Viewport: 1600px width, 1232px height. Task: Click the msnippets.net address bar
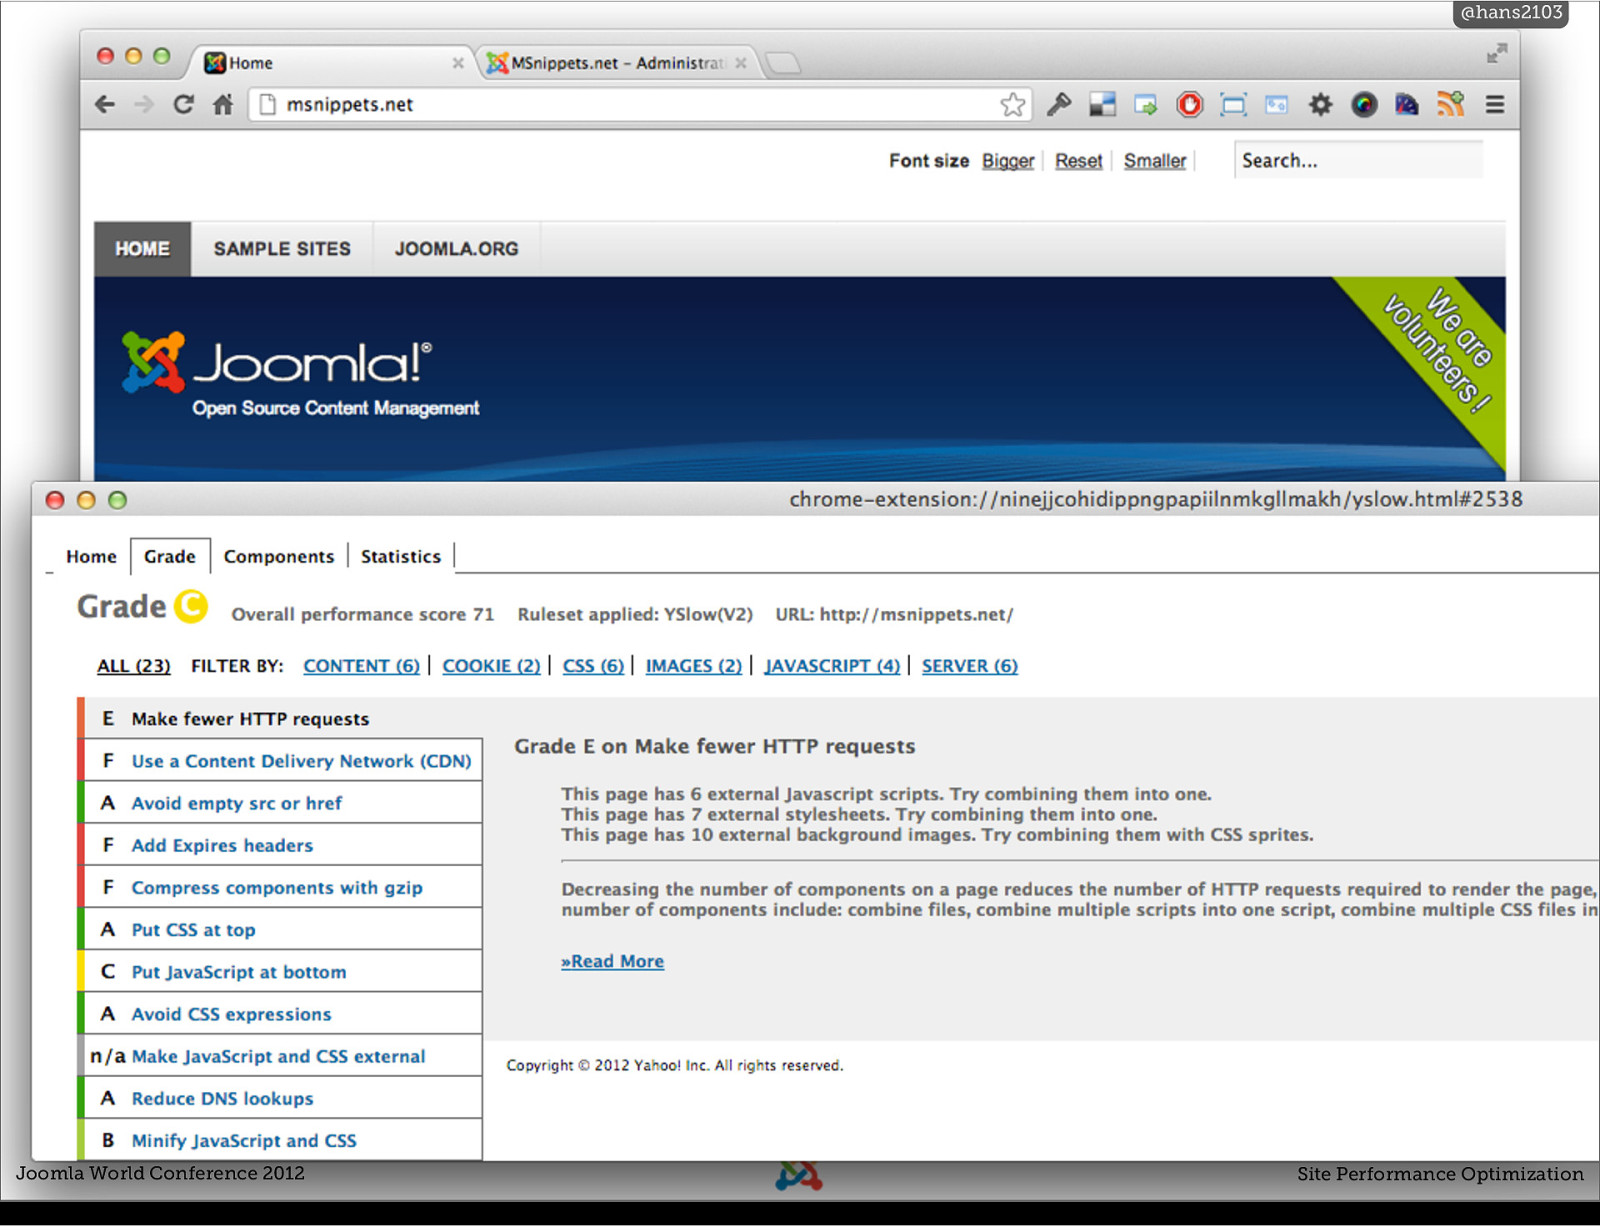click(640, 104)
